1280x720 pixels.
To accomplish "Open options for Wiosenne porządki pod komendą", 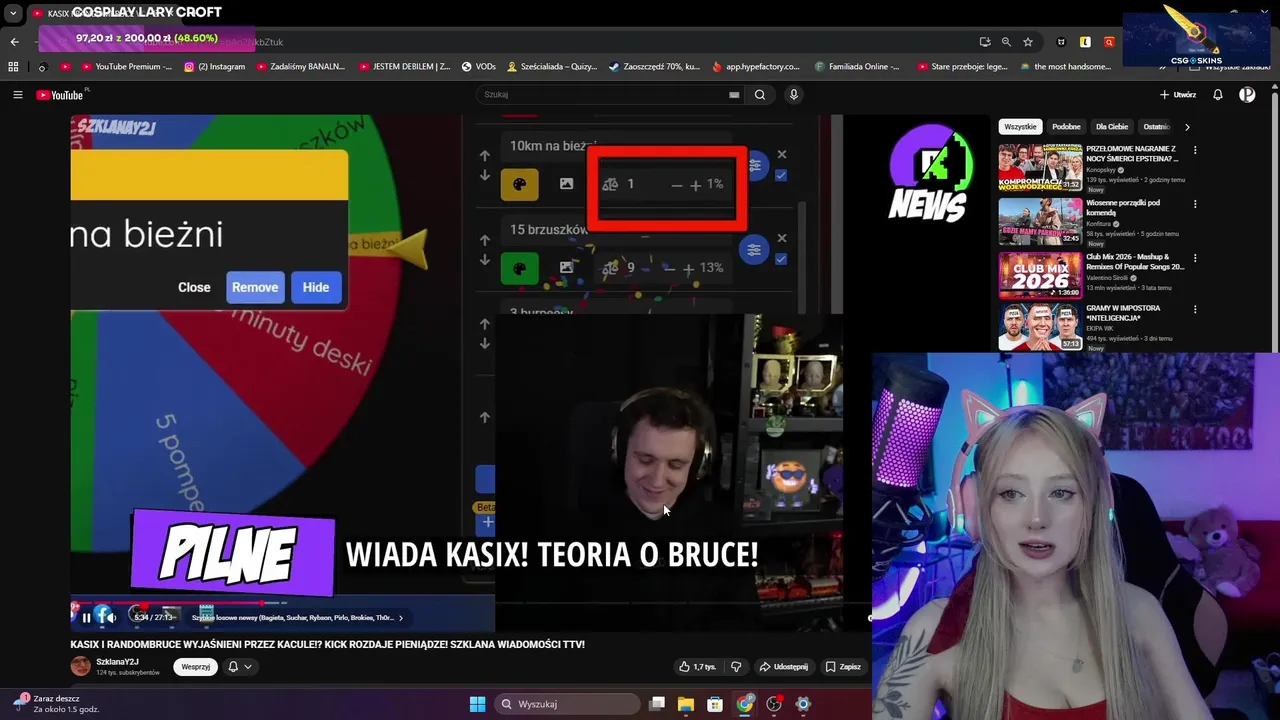I will pos(1194,205).
